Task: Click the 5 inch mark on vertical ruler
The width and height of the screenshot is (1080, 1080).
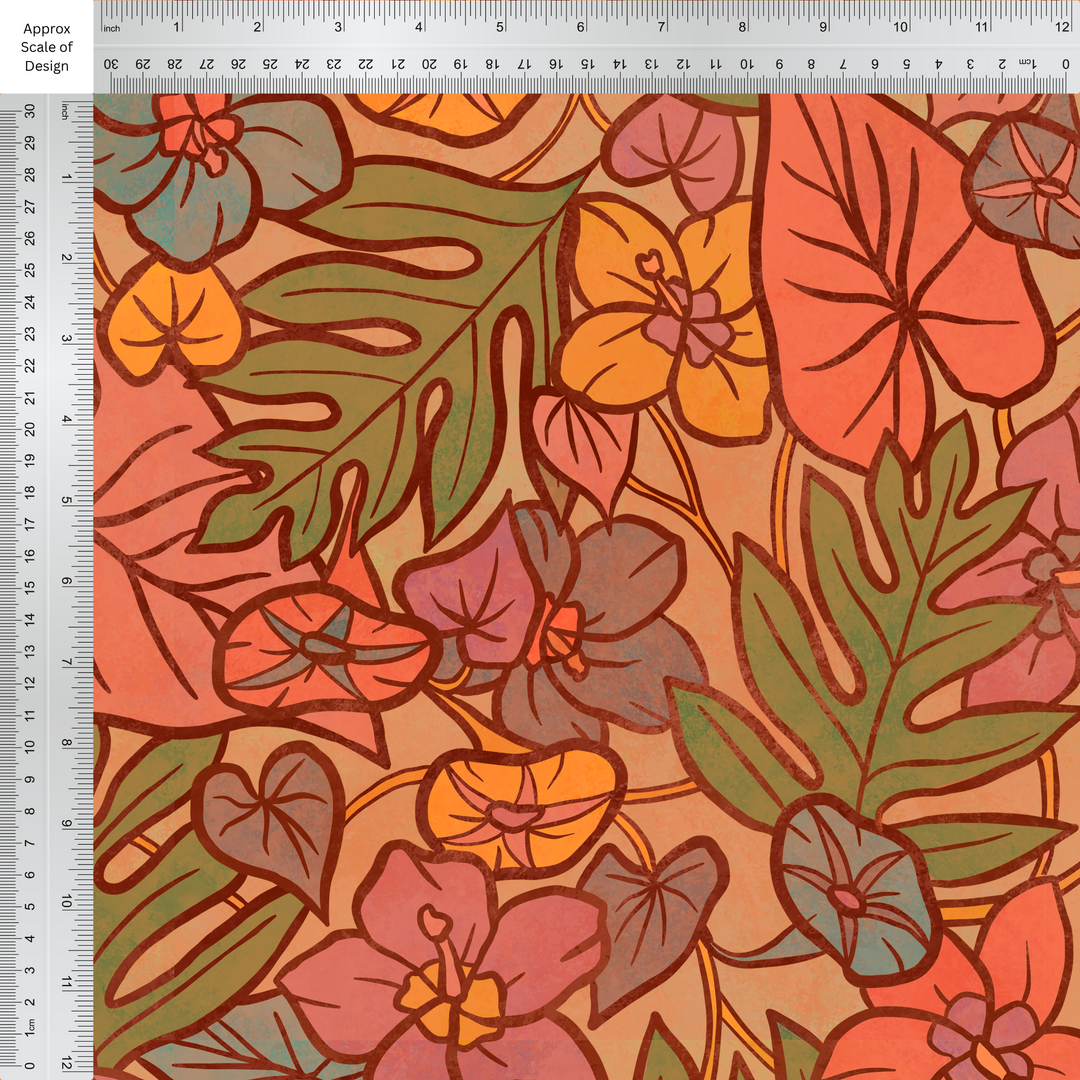Action: click(66, 500)
